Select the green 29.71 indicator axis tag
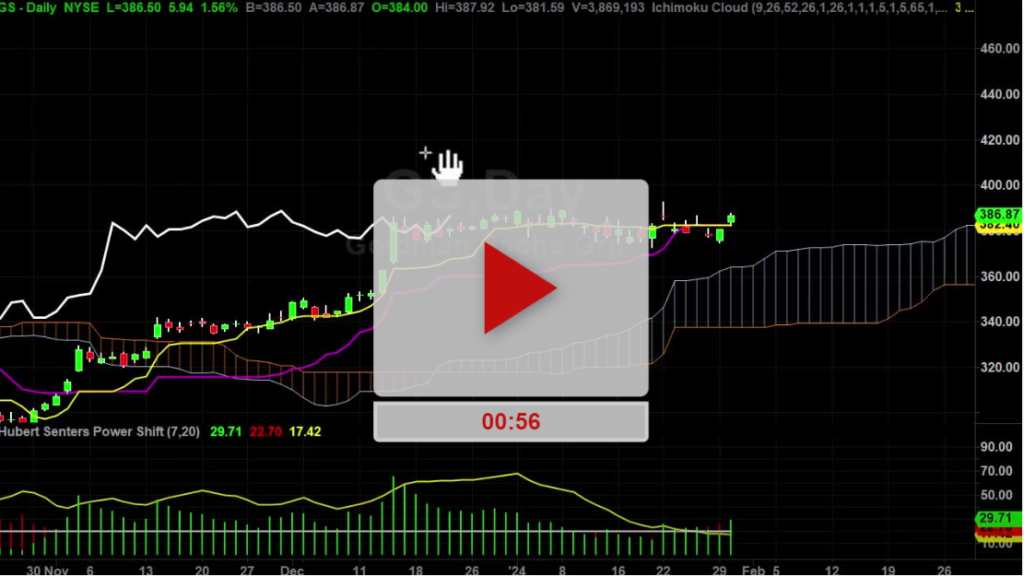The width and height of the screenshot is (1024, 576). (997, 518)
